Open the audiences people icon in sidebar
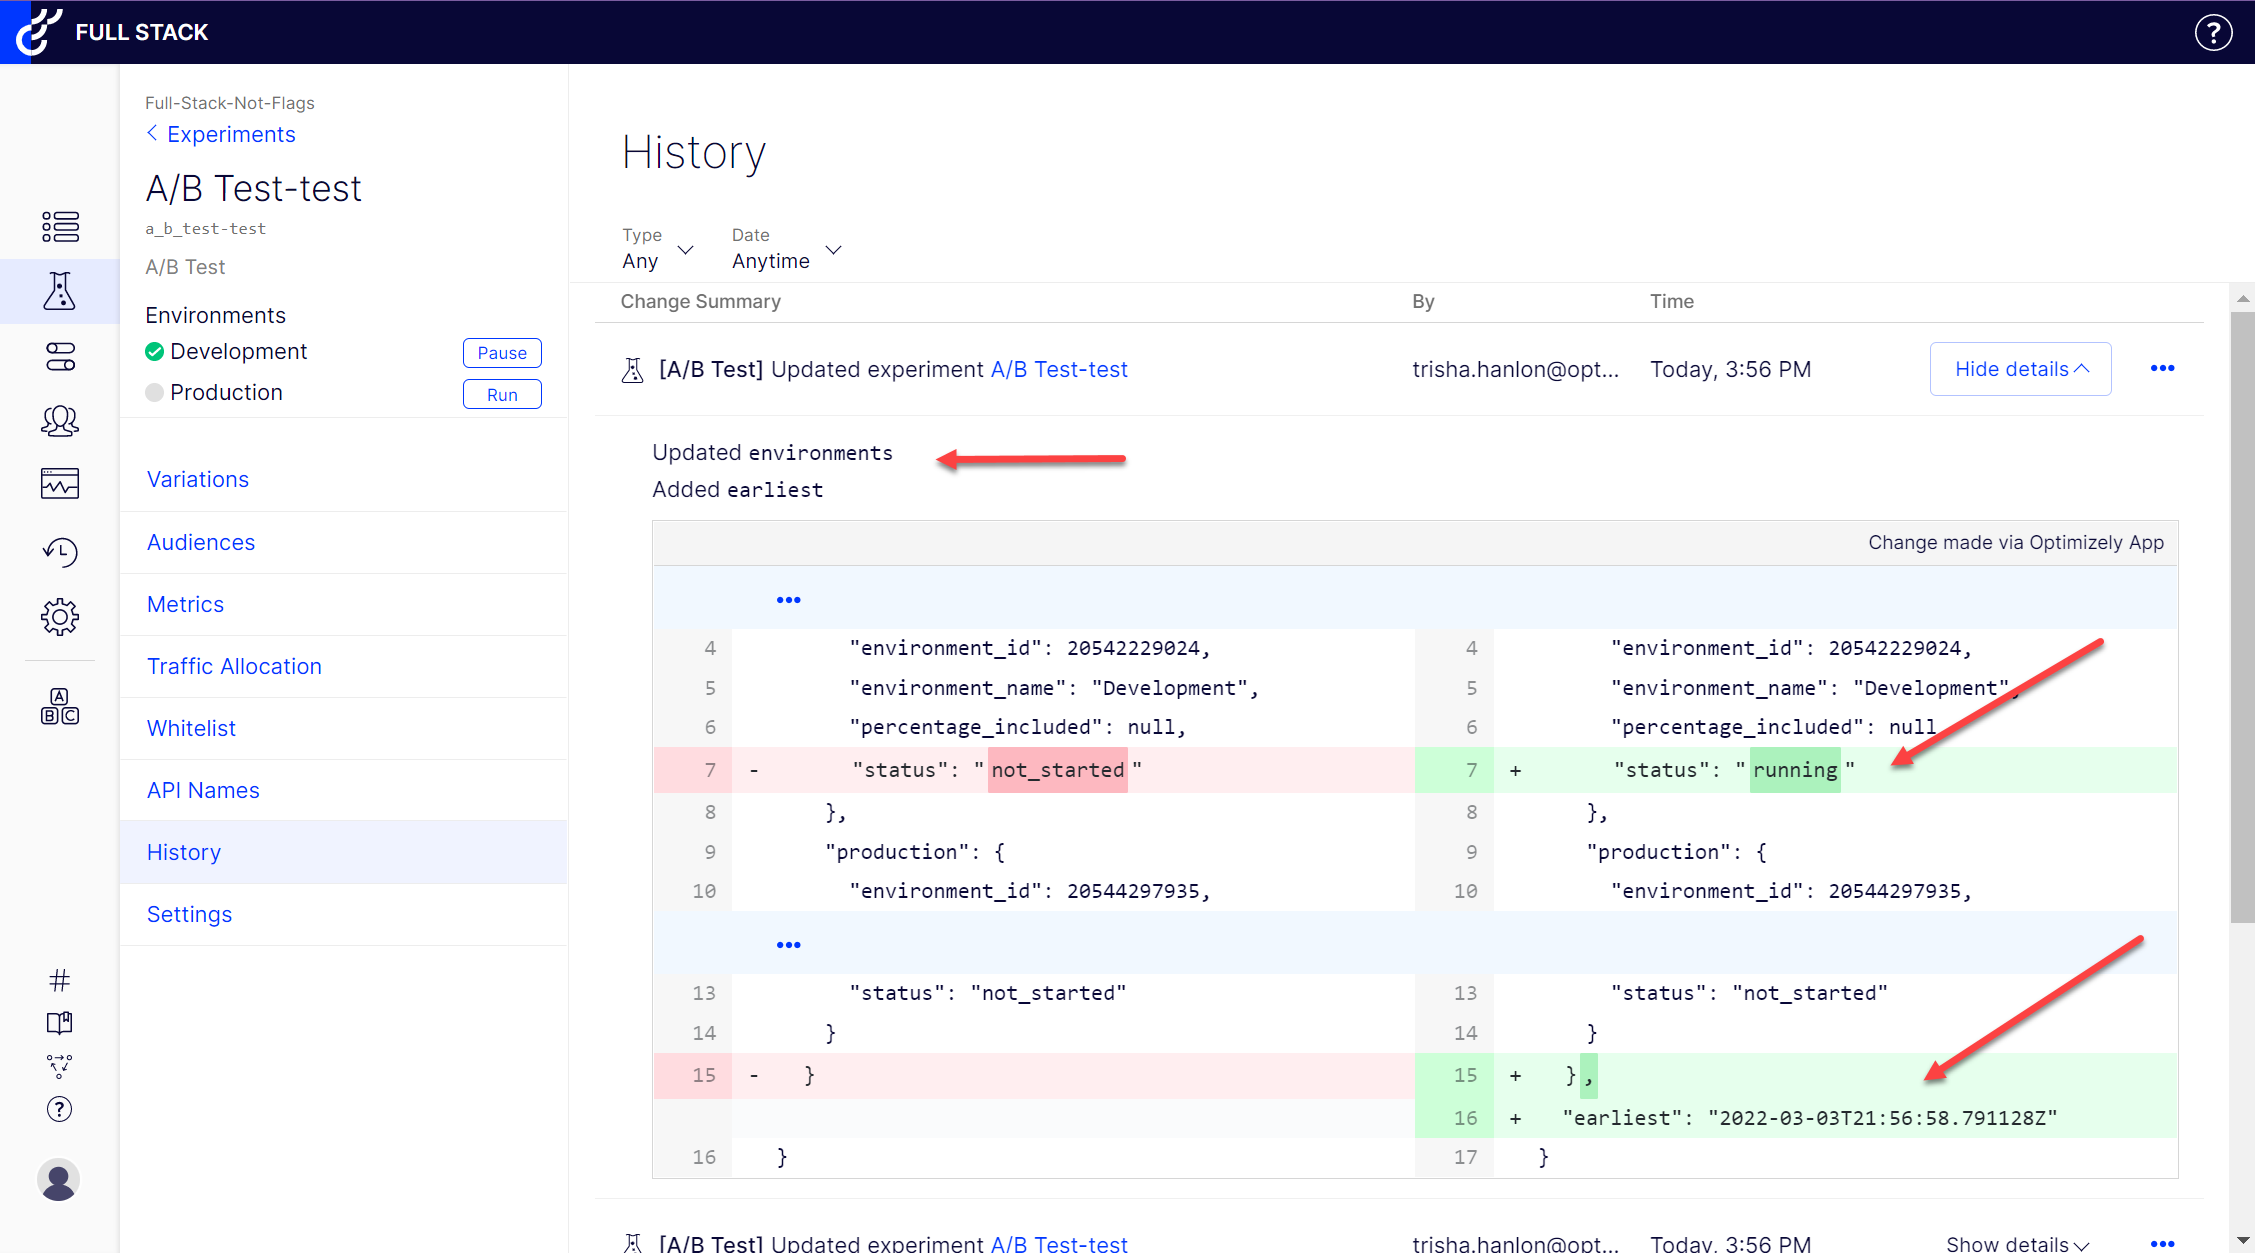Image resolution: width=2255 pixels, height=1253 pixels. (59, 421)
